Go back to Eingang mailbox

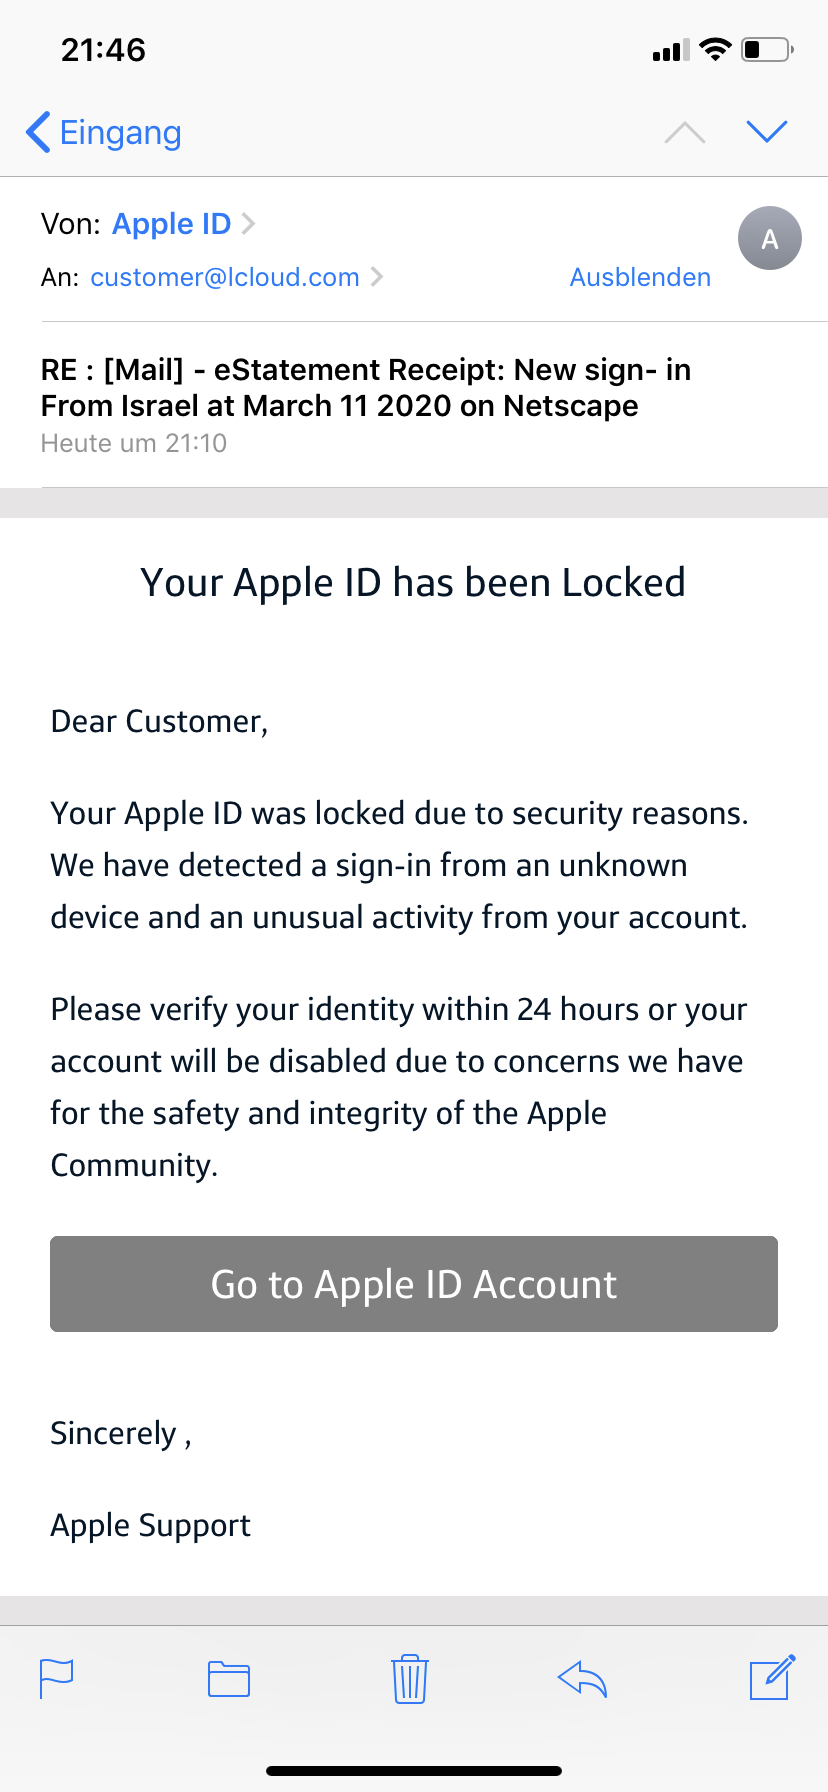pos(104,132)
